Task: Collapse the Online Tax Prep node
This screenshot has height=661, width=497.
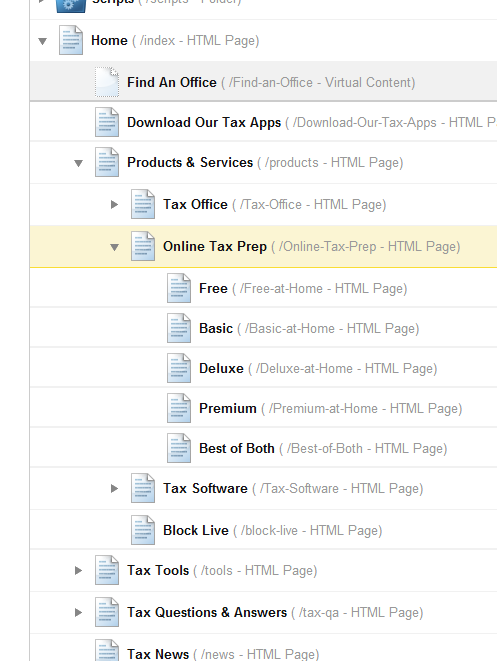Action: [114, 247]
